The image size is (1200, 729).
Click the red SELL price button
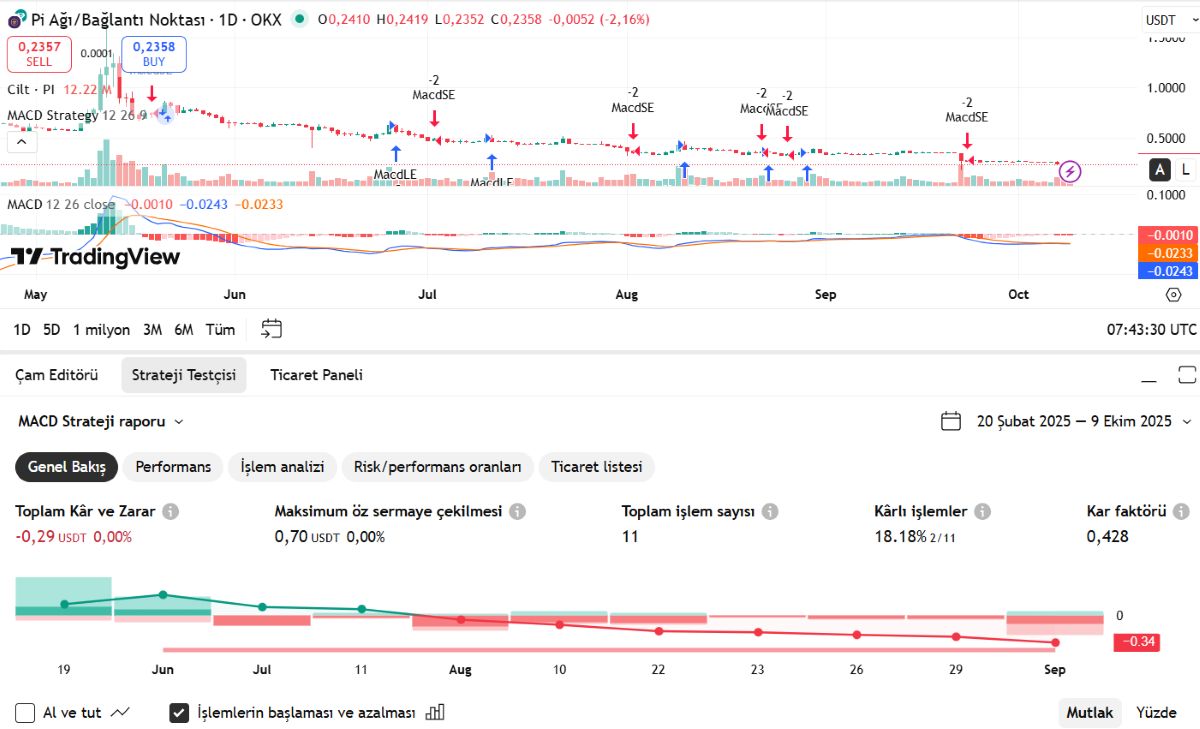coord(39,54)
